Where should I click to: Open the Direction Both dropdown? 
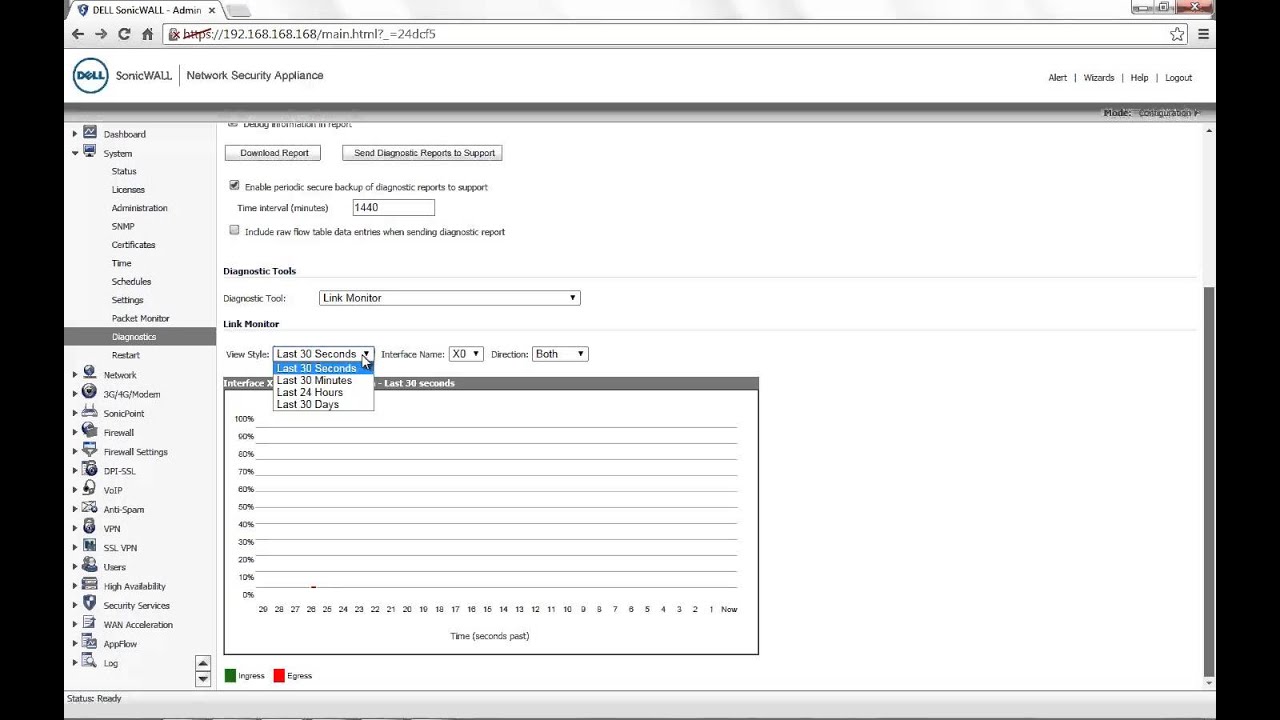pyautogui.click(x=560, y=354)
